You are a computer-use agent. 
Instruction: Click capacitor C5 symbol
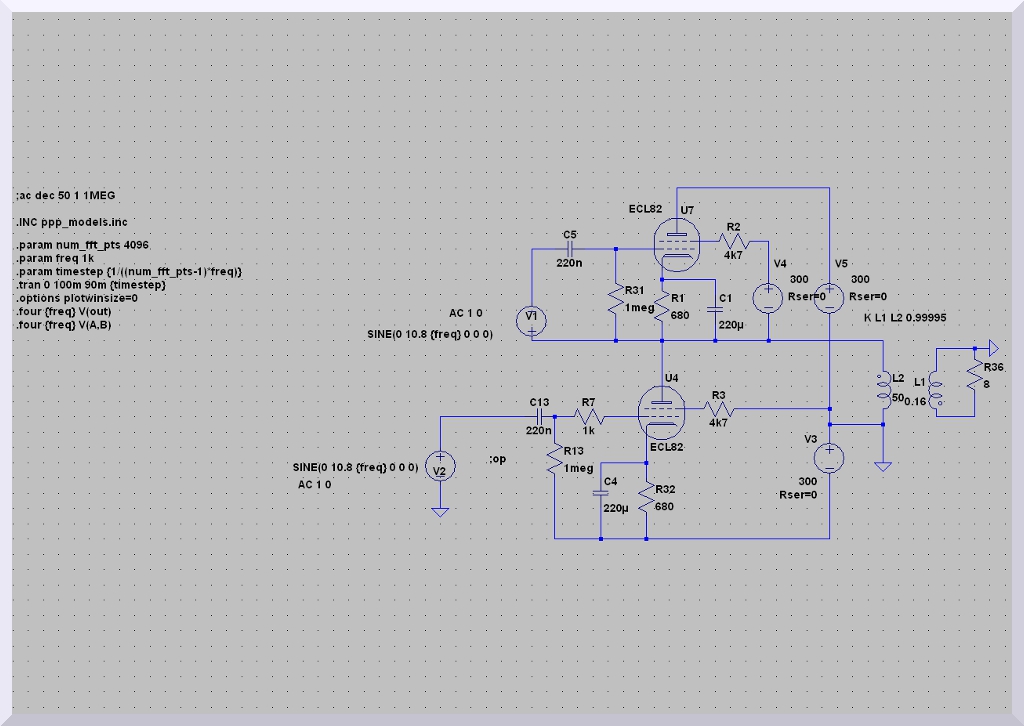pos(570,249)
